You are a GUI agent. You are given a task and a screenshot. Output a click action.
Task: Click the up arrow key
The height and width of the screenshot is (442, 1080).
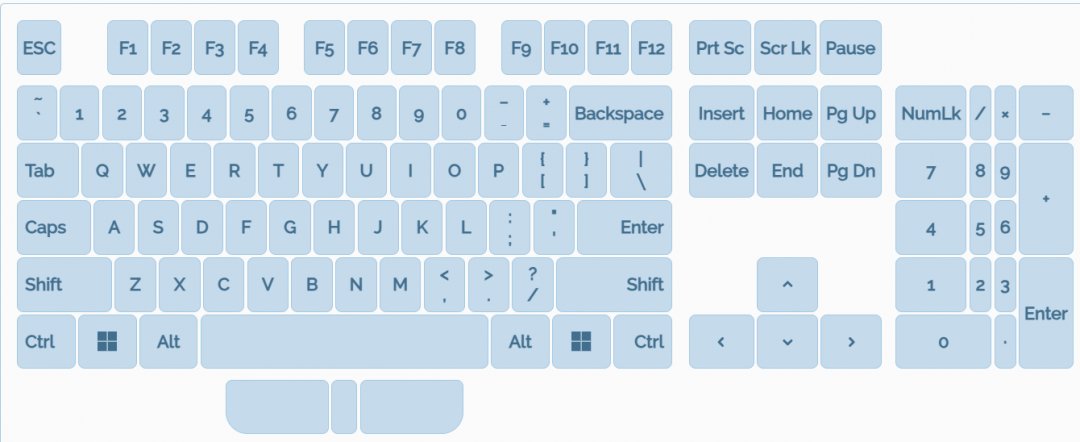pos(787,285)
